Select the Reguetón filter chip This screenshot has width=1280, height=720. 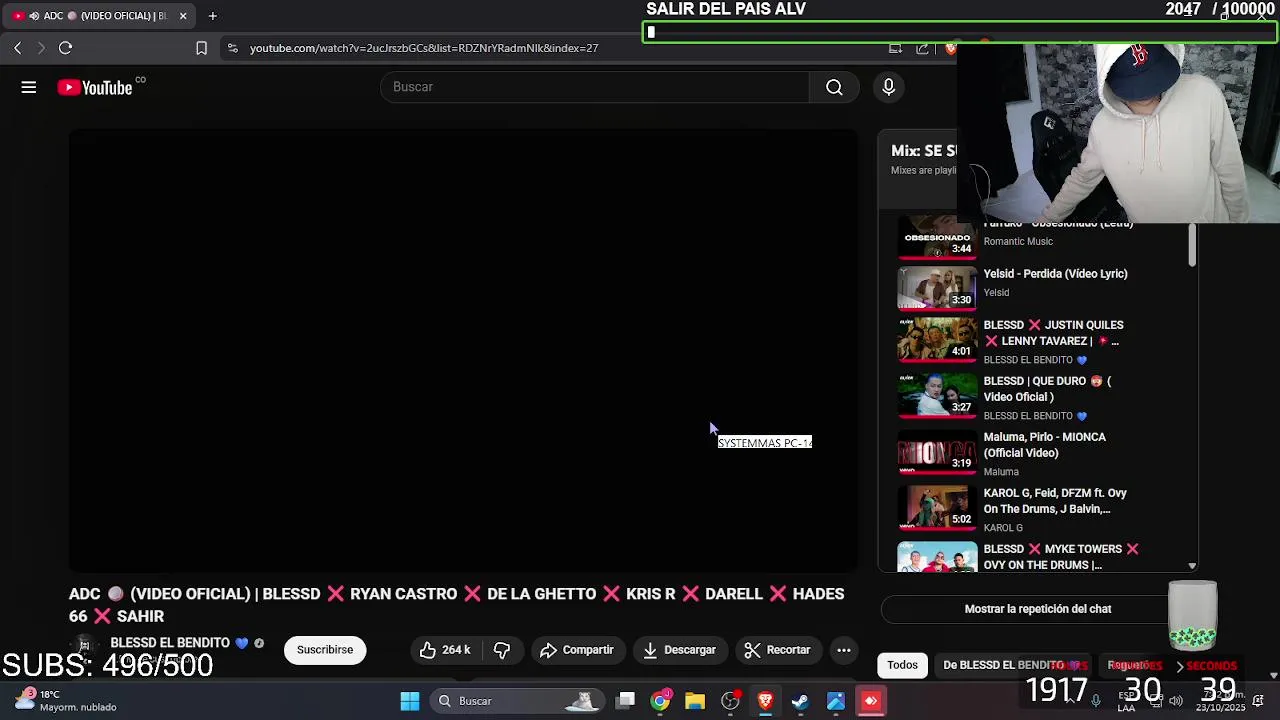tap(1130, 665)
